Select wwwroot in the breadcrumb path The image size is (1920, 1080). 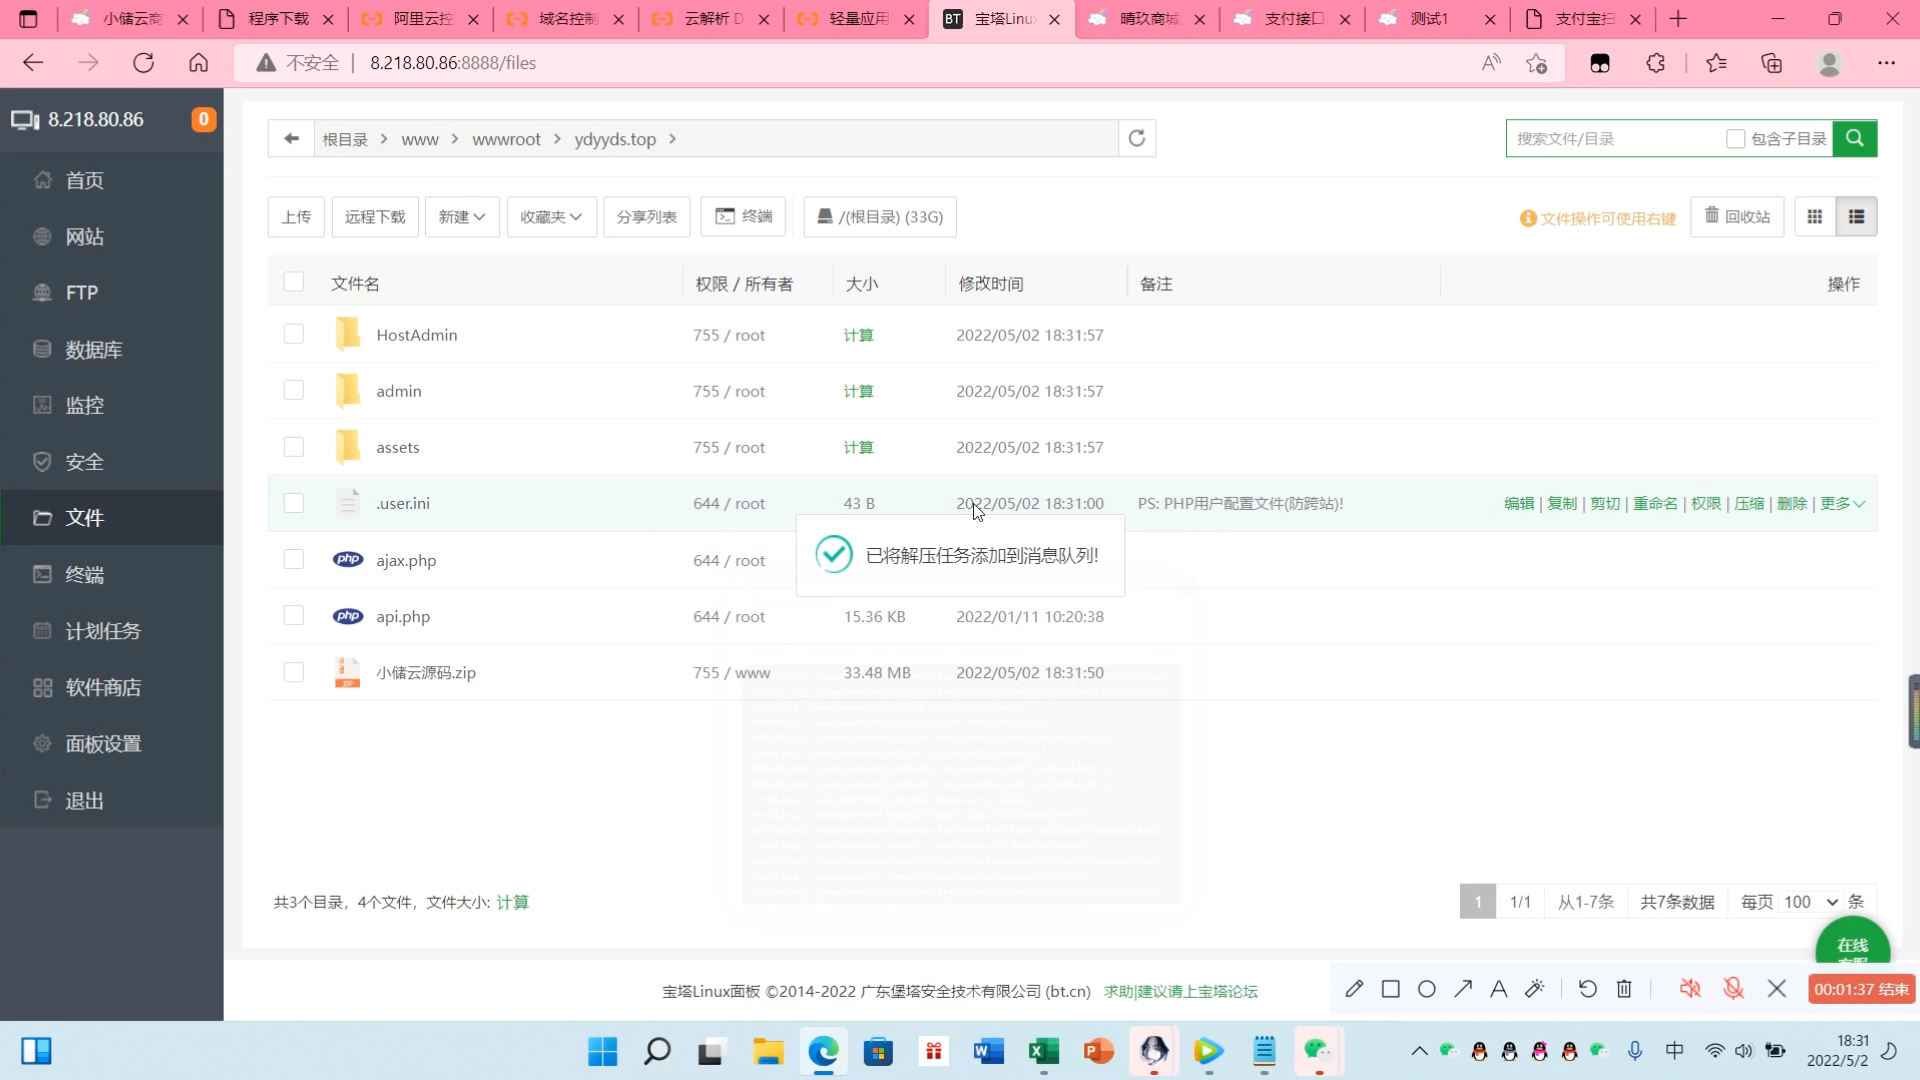[506, 139]
